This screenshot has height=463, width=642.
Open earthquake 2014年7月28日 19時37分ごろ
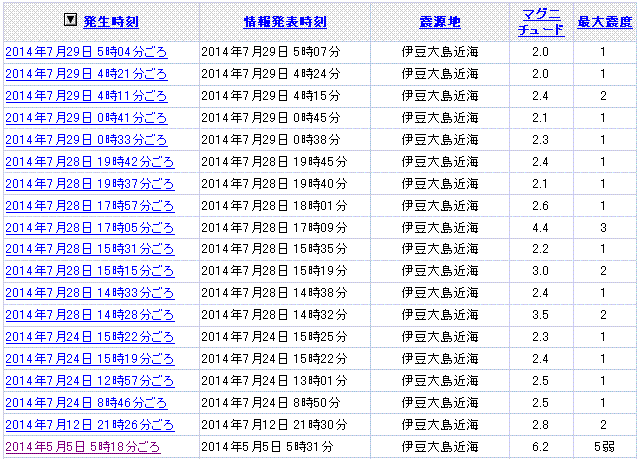(90, 184)
